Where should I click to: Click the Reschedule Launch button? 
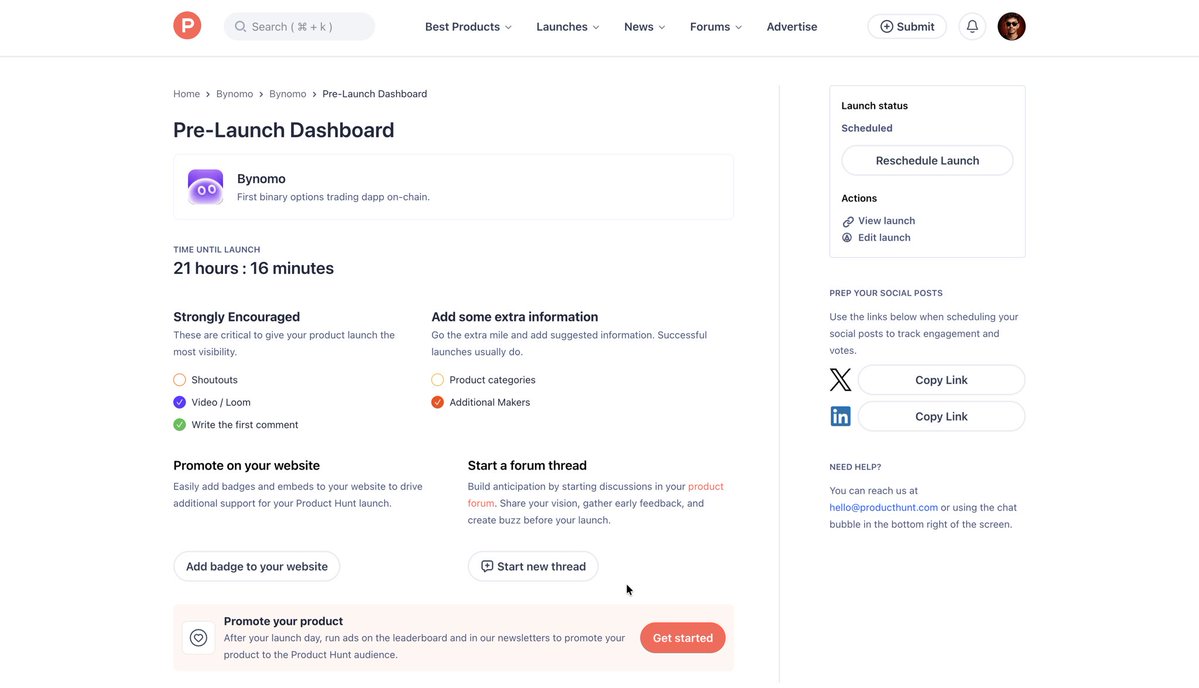928,158
